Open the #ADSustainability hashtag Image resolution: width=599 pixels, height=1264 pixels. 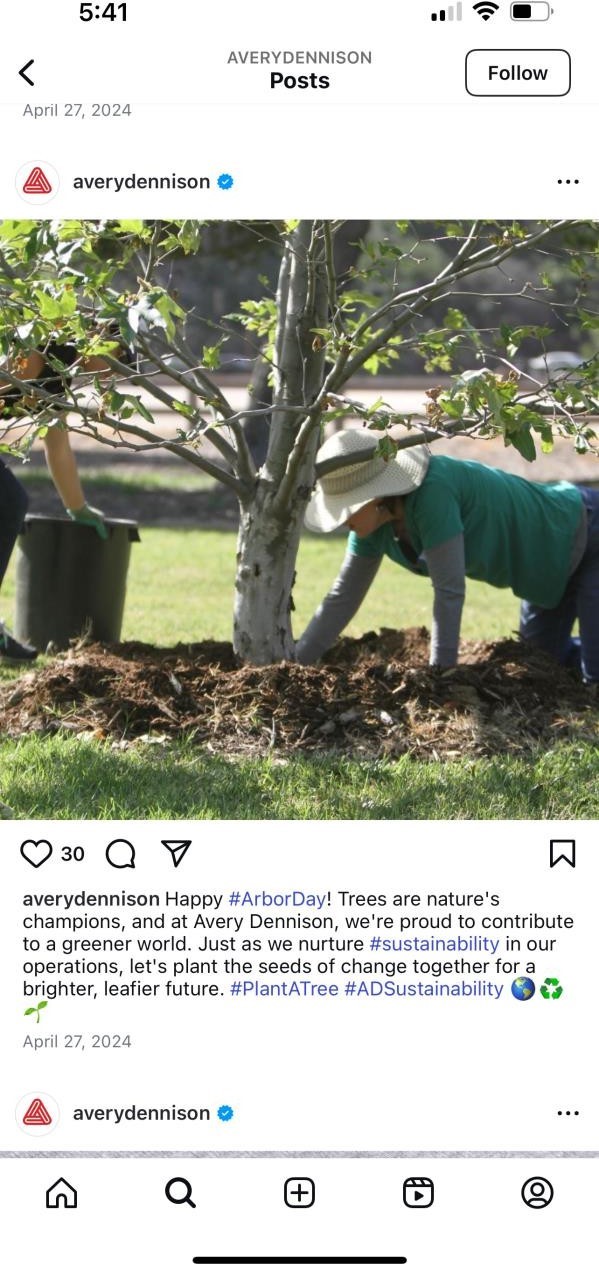424,988
